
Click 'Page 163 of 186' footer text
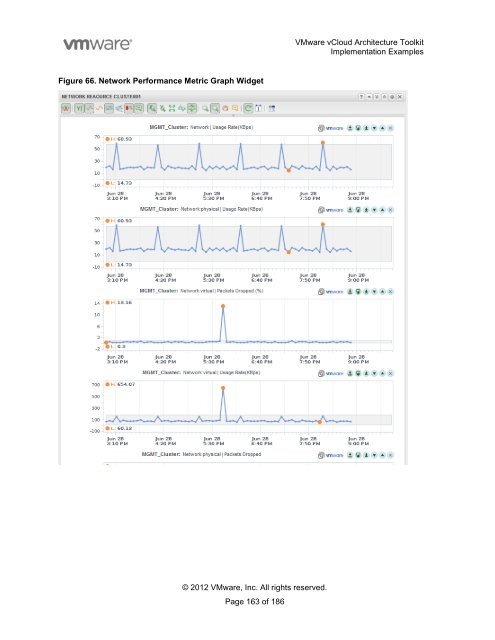255,601
